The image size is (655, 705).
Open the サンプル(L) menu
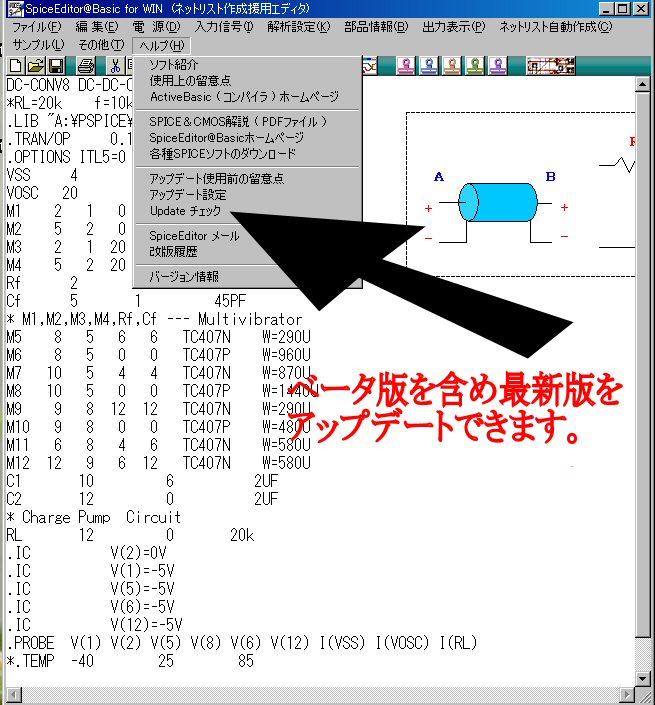click(x=38, y=45)
